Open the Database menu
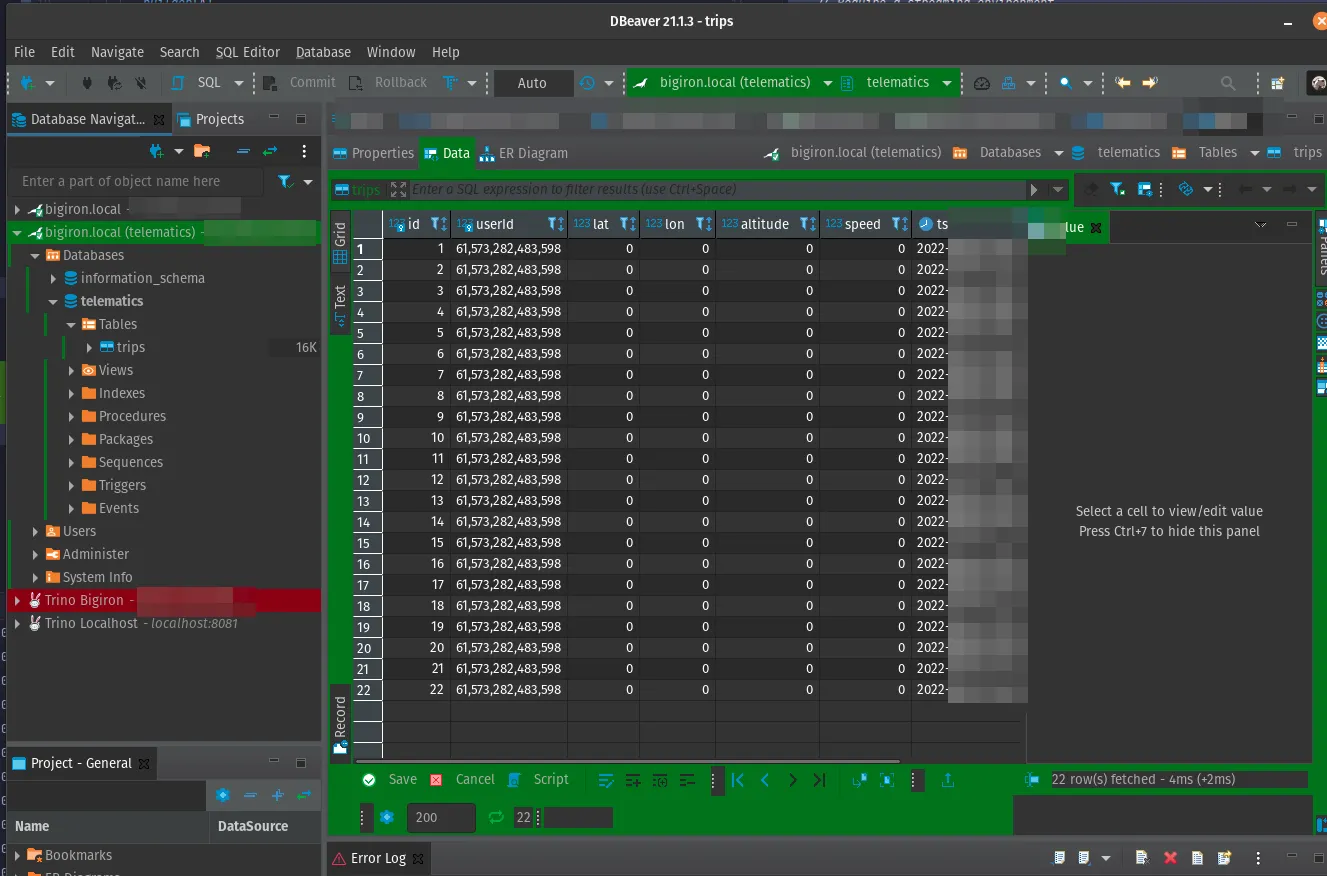 pyautogui.click(x=323, y=52)
